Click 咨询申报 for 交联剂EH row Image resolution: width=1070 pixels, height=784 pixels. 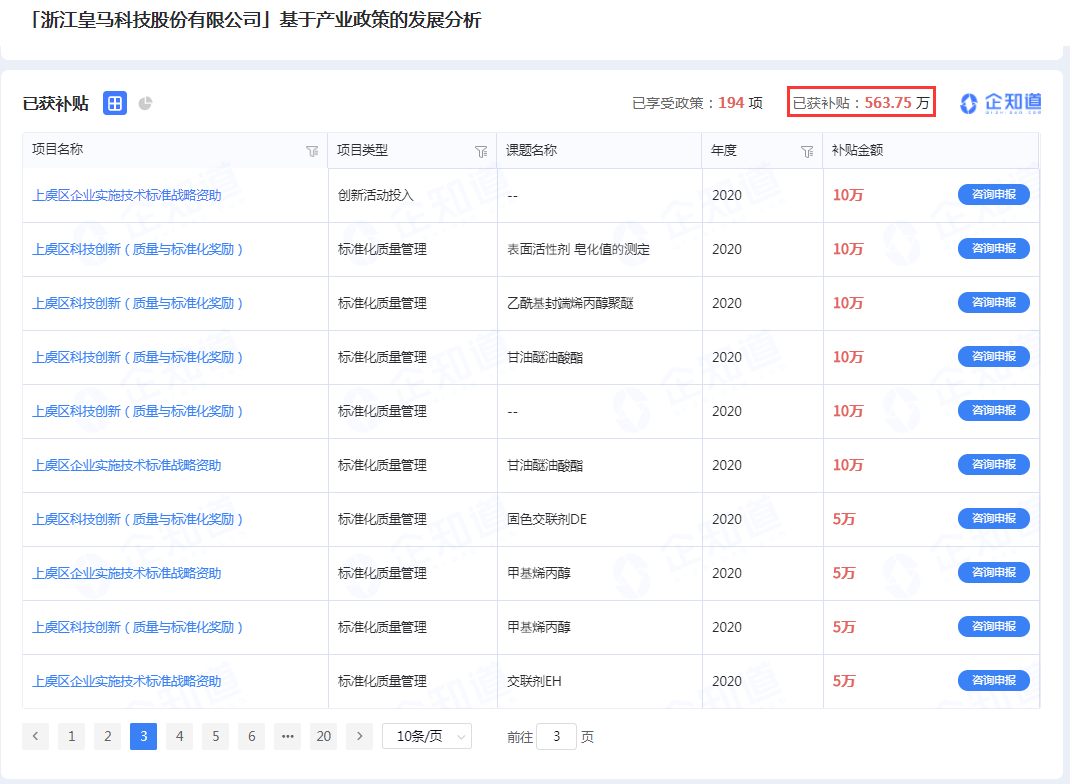[x=994, y=680]
